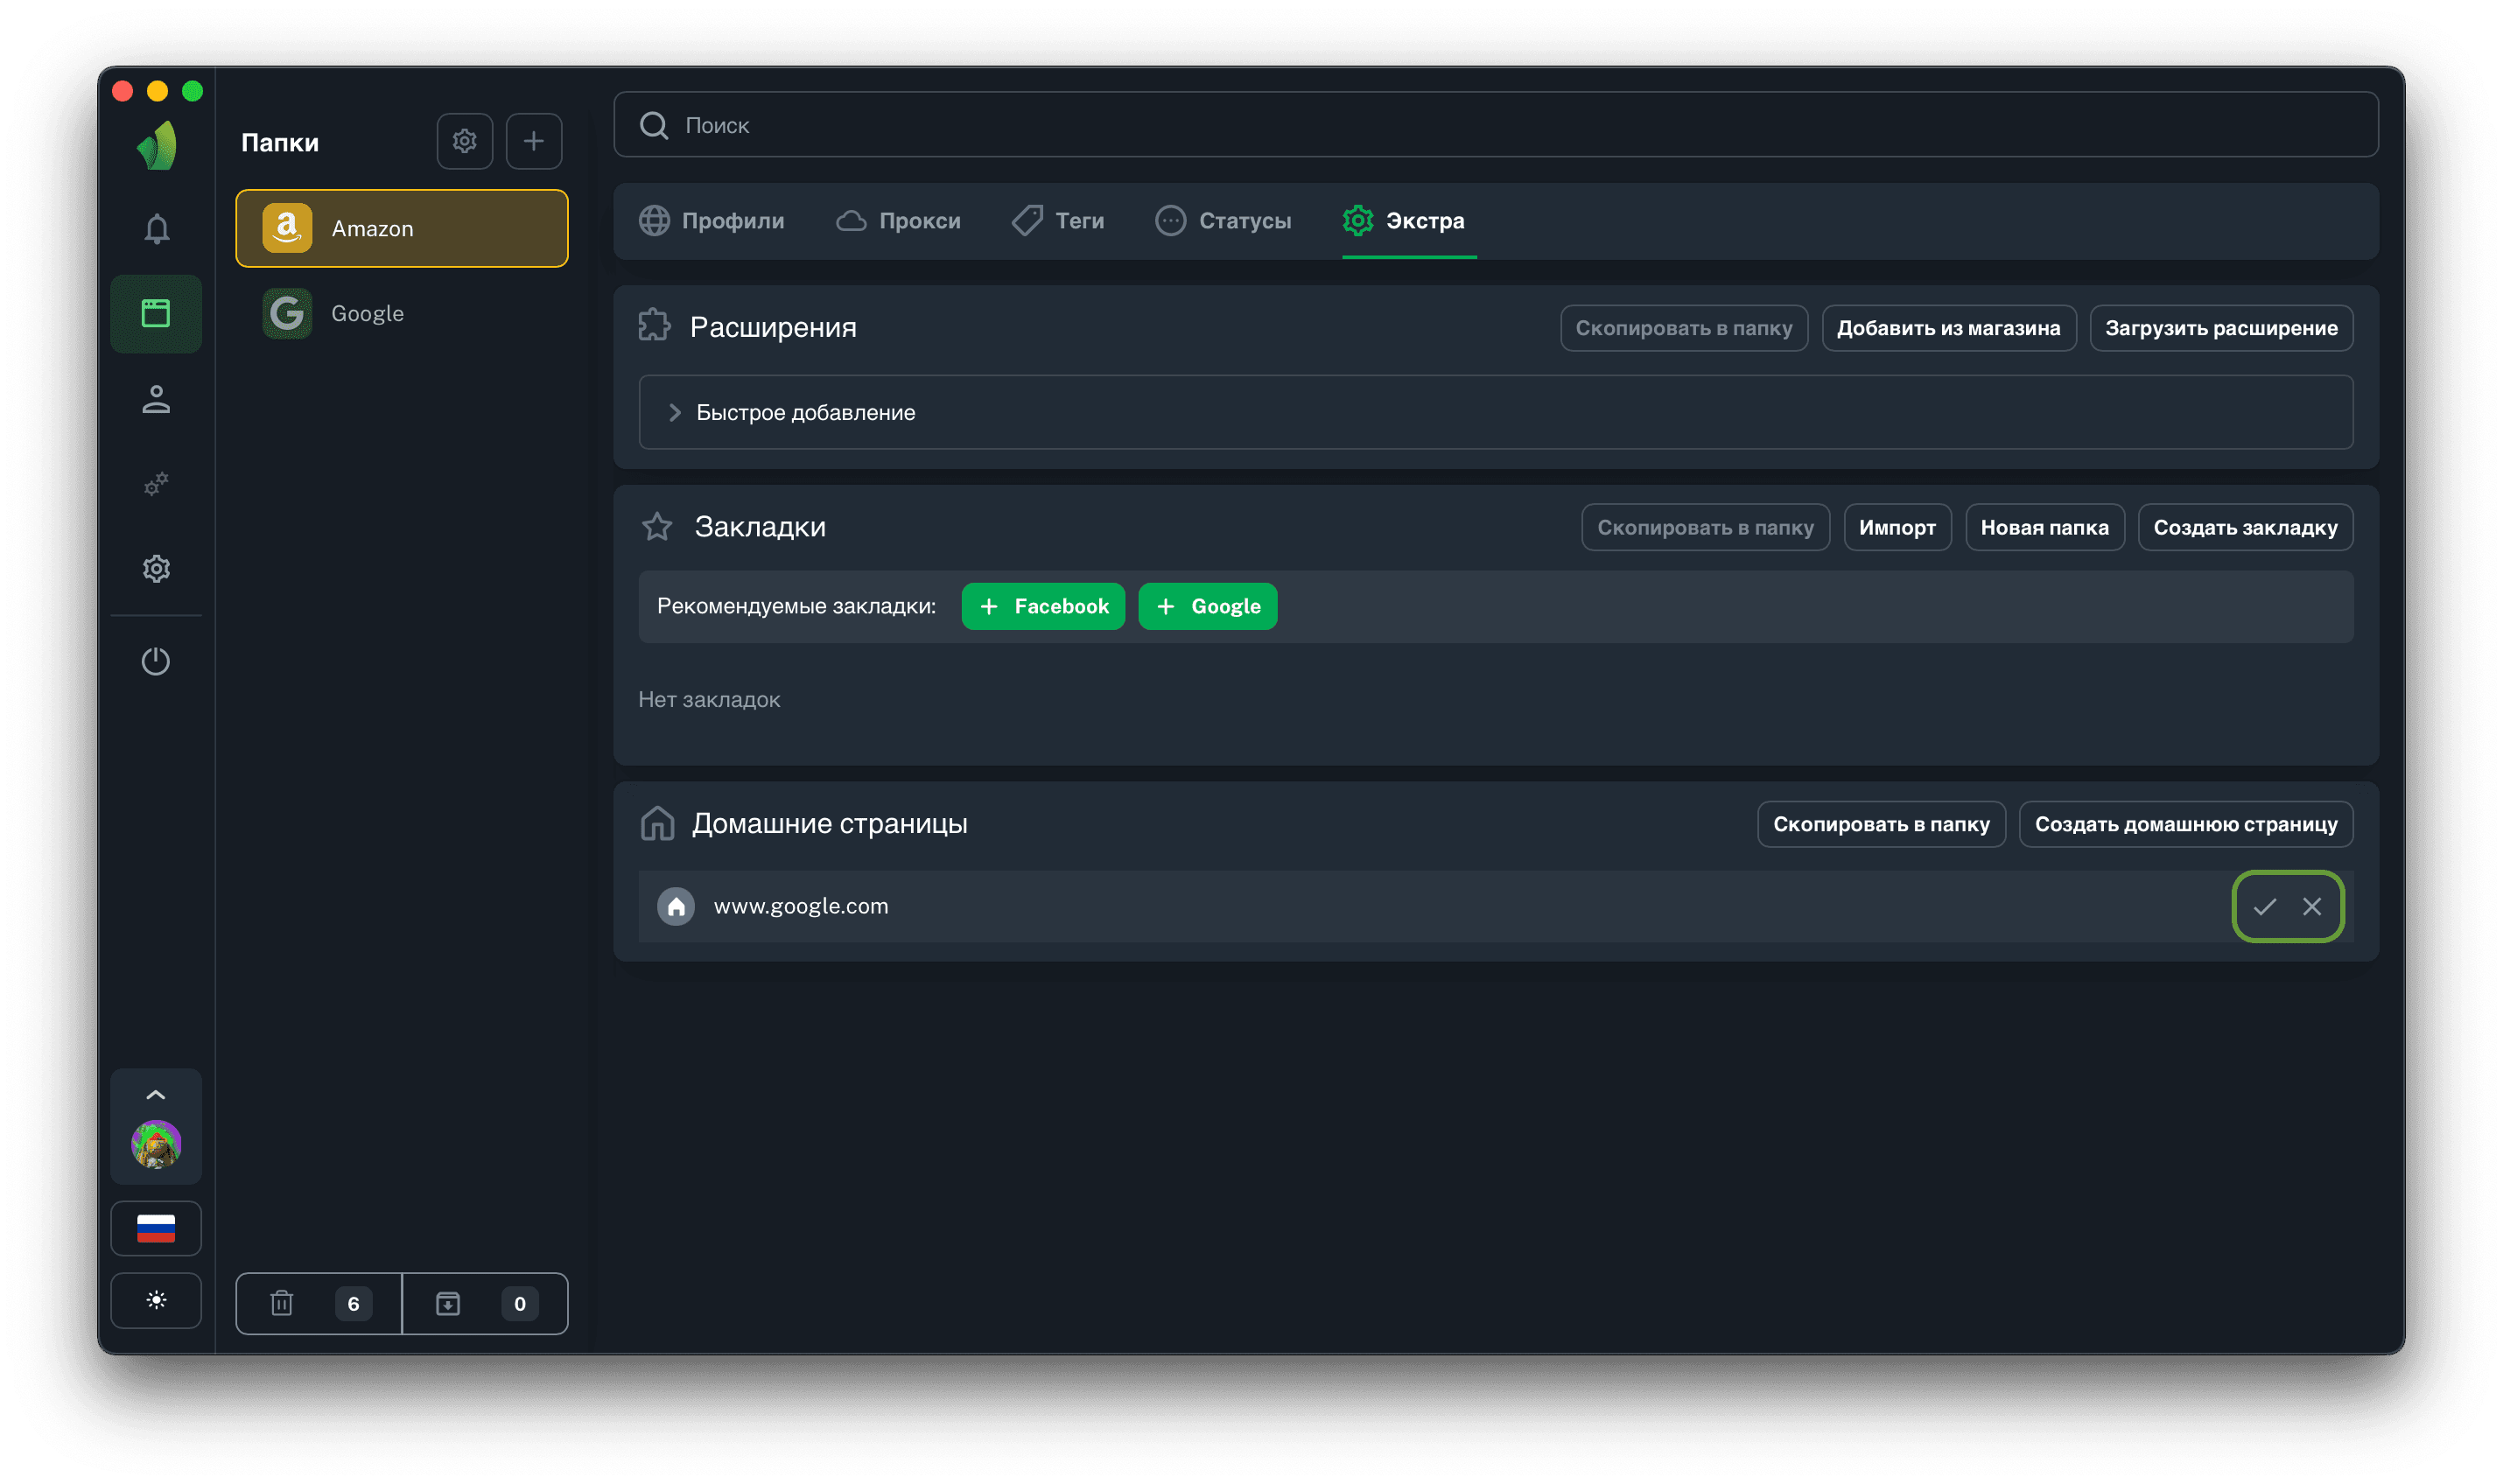Open the notifications bell in the sidebar
Image resolution: width=2503 pixels, height=1484 pixels.
point(156,229)
